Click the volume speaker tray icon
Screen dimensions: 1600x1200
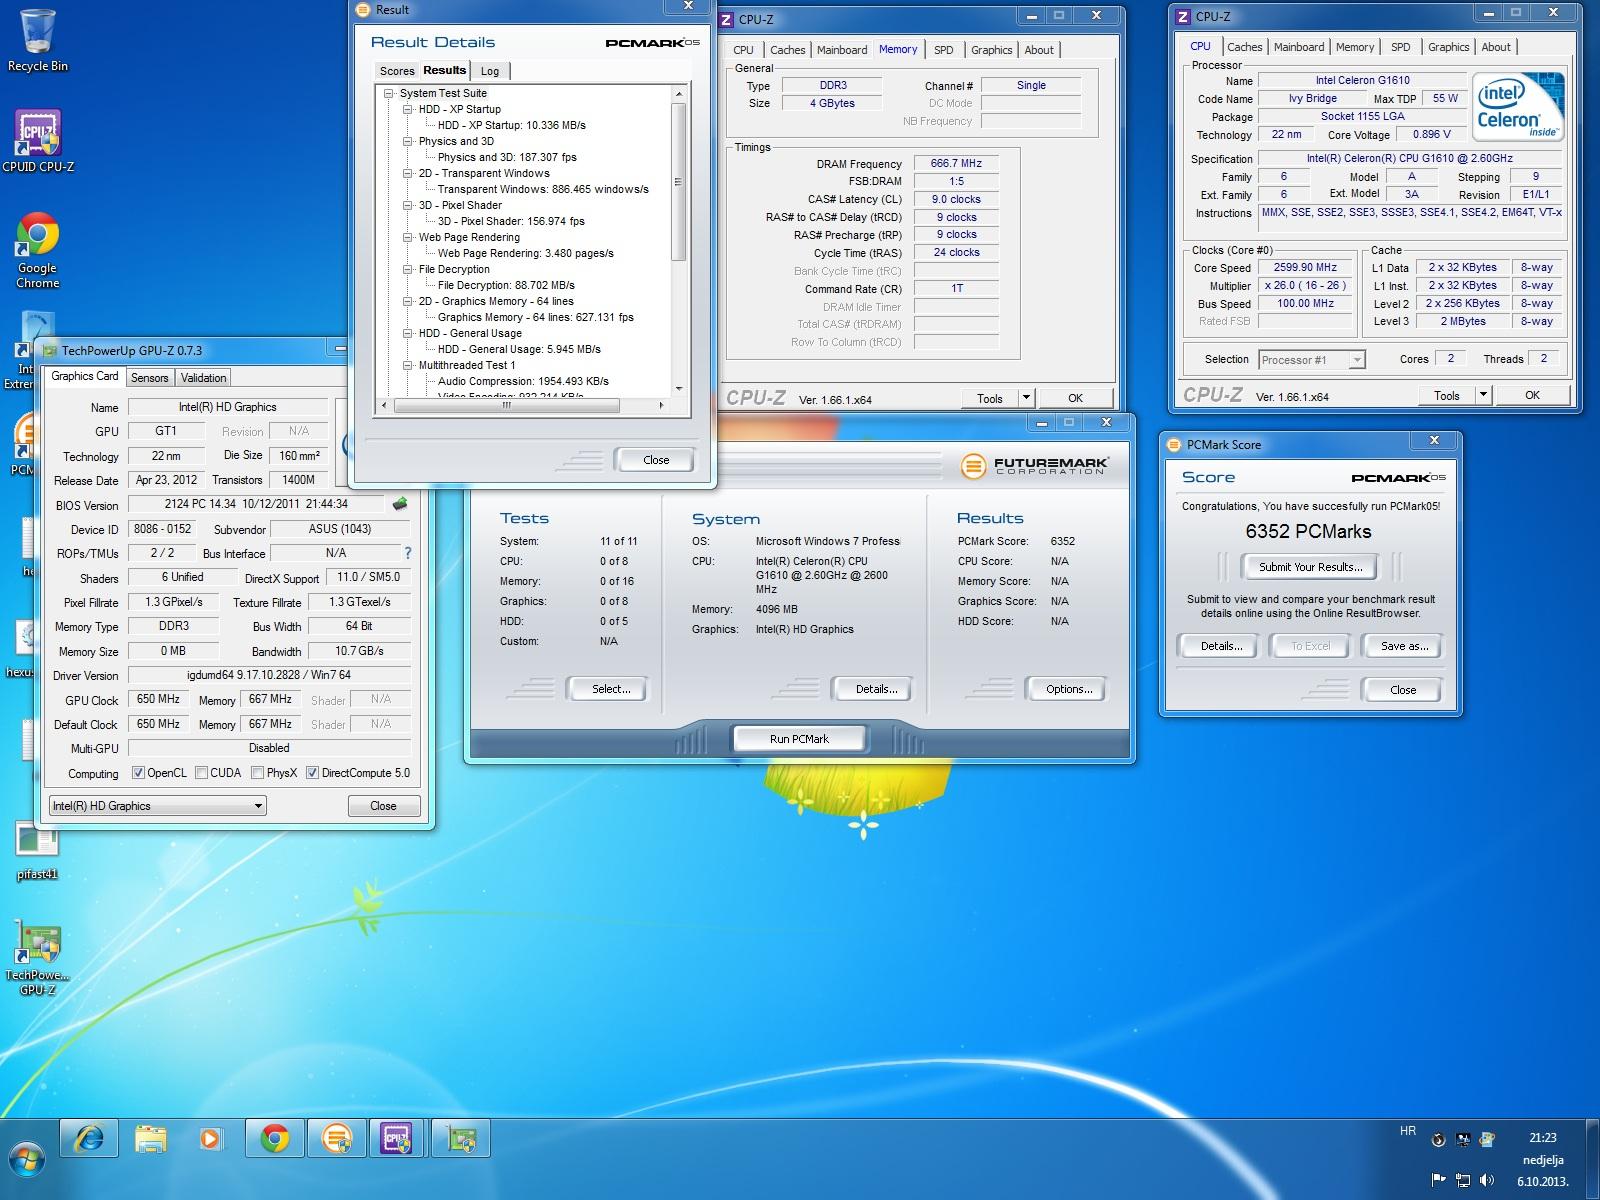coord(1487,1181)
